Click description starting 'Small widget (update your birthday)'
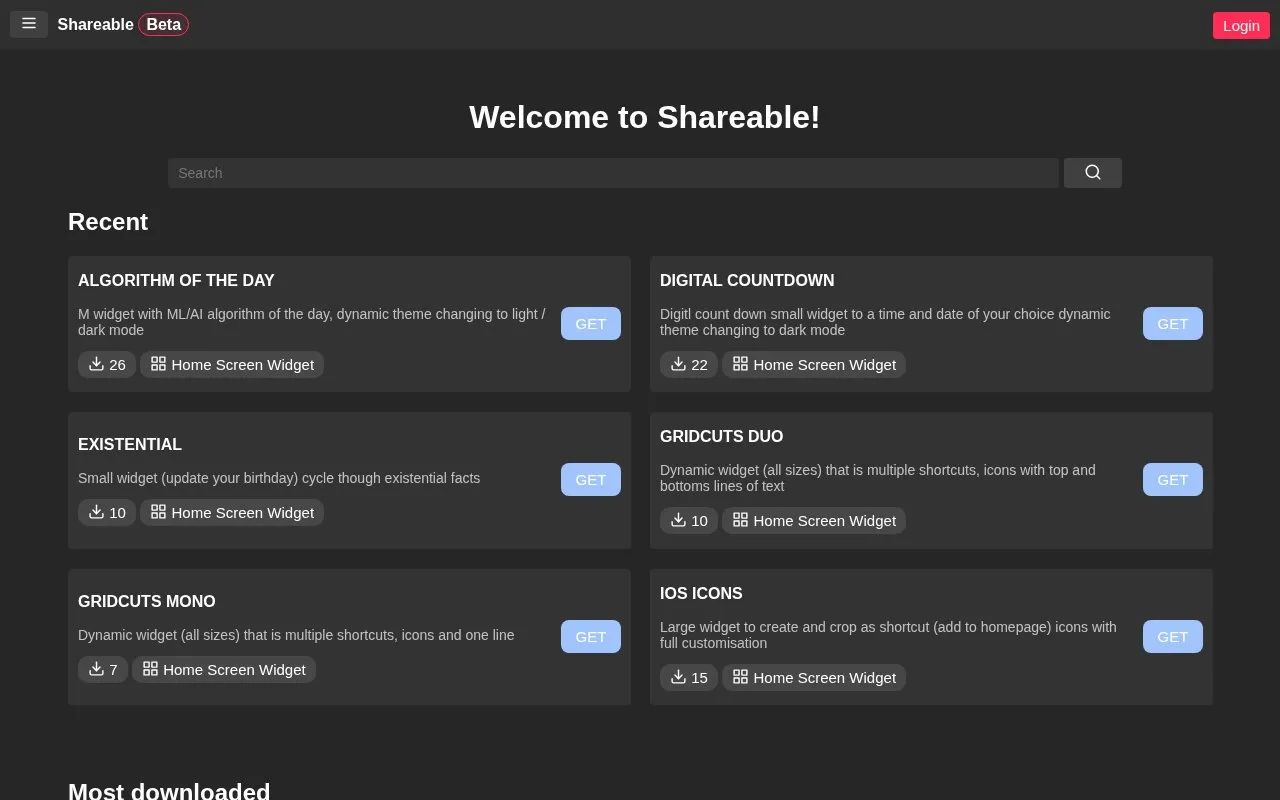 (279, 478)
